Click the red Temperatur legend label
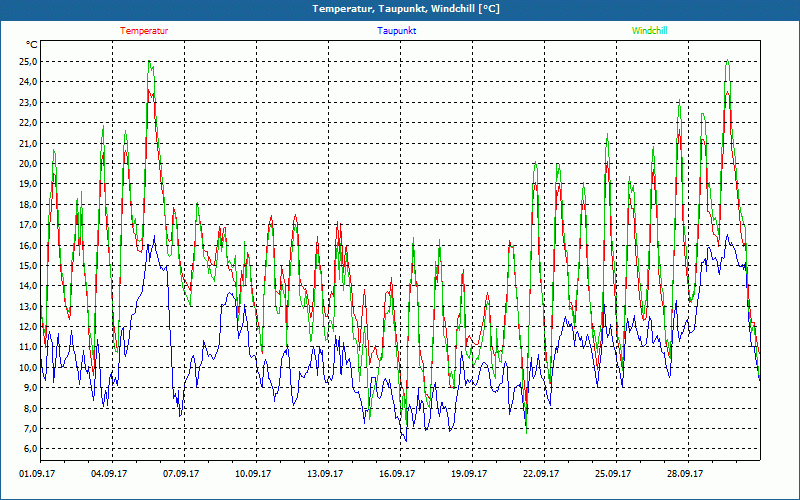 coord(144,31)
